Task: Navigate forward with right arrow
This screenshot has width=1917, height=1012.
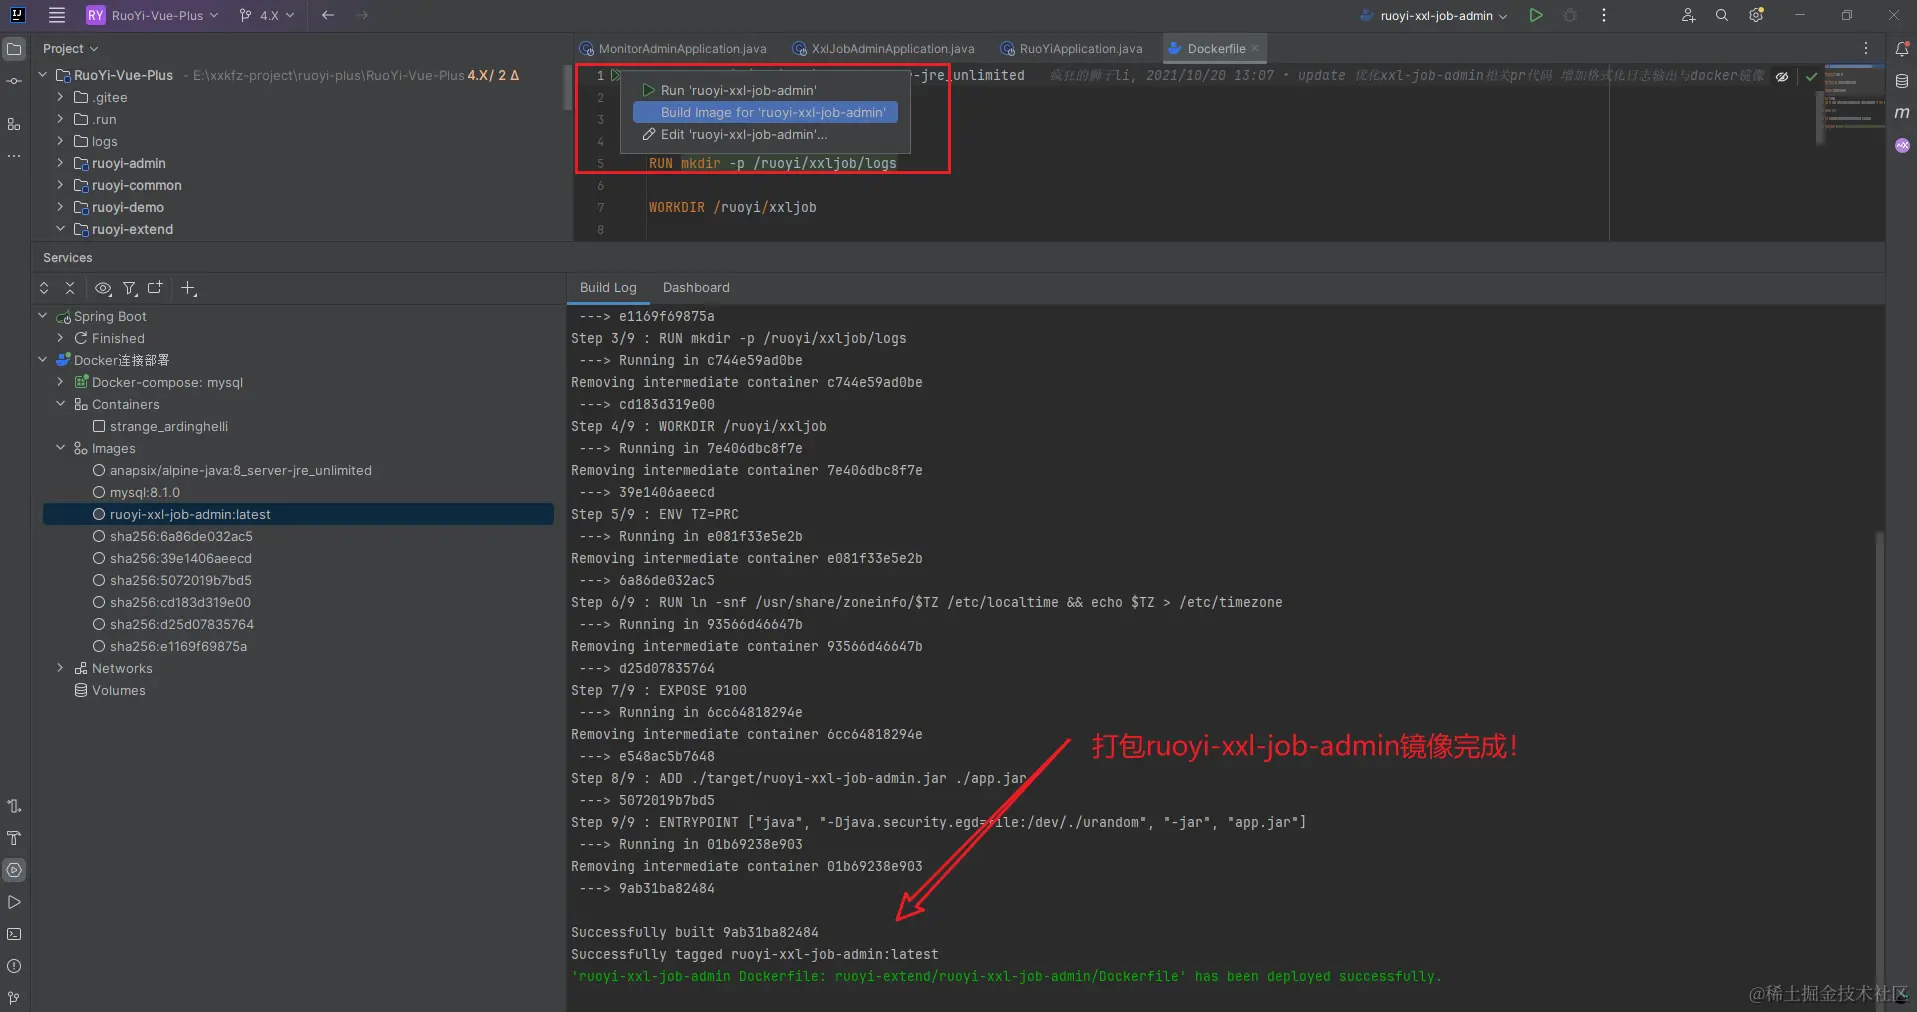Action: pos(362,15)
